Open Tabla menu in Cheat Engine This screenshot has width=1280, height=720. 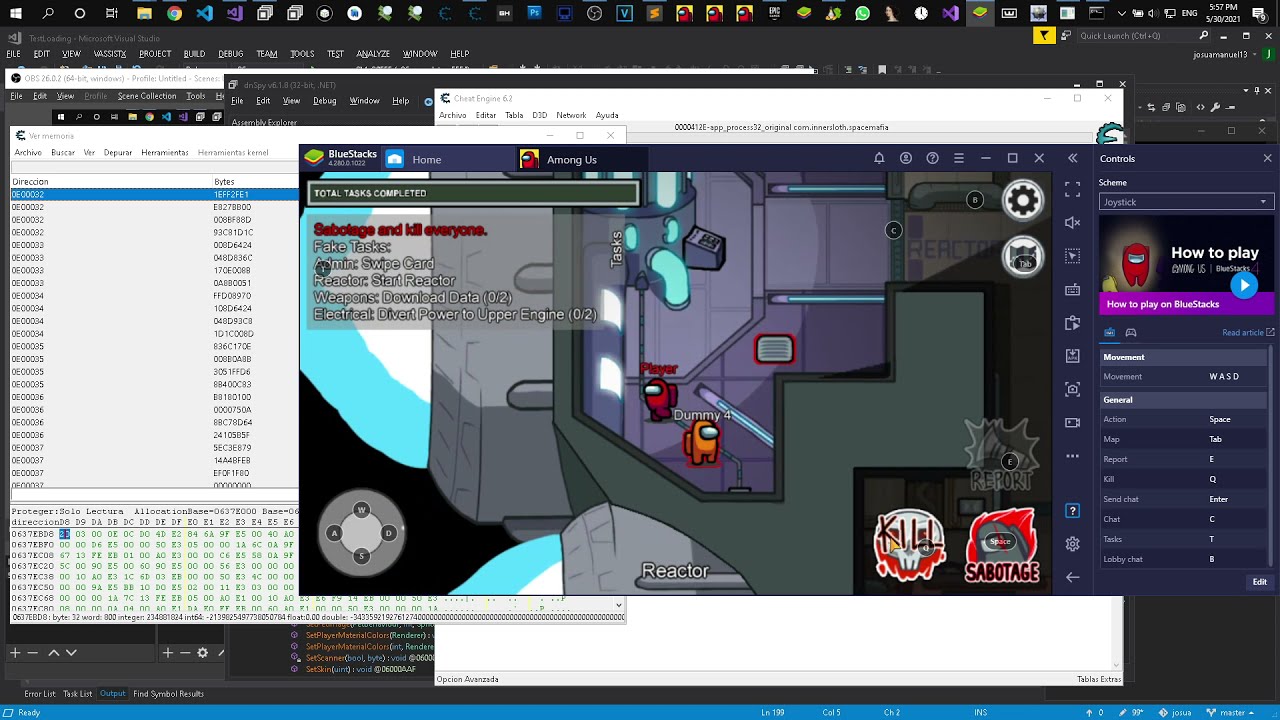(514, 115)
